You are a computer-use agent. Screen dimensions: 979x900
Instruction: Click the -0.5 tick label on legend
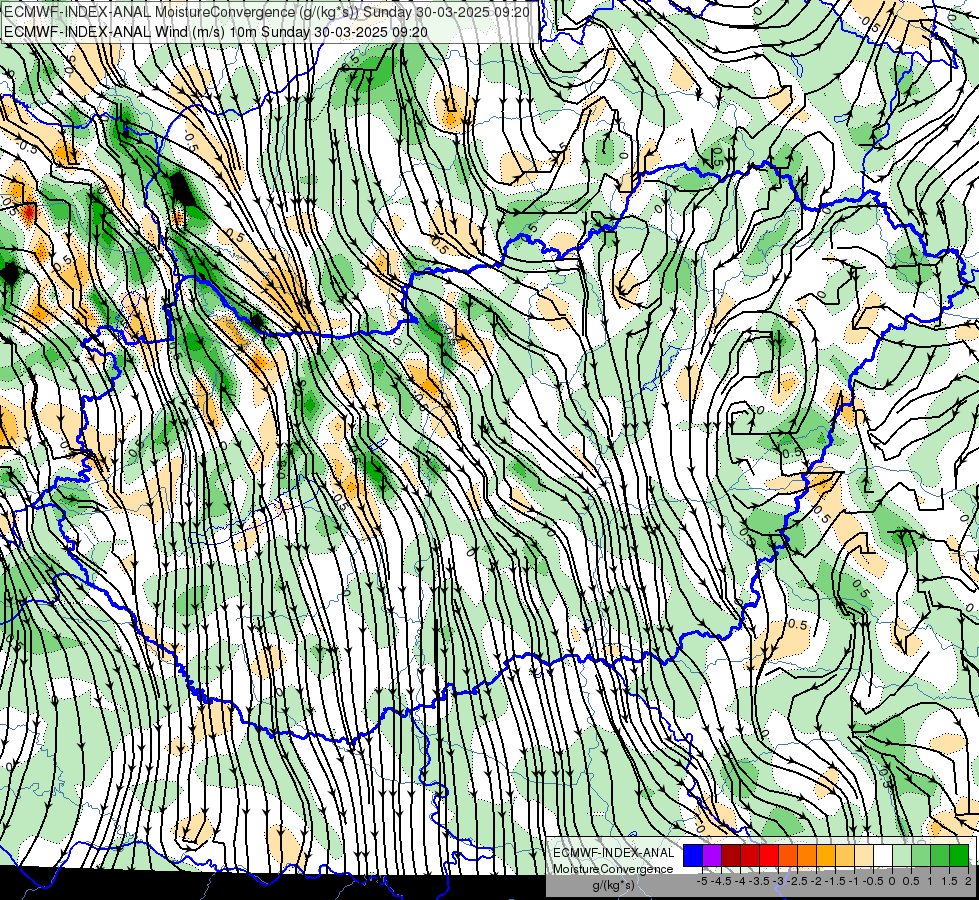click(x=873, y=881)
